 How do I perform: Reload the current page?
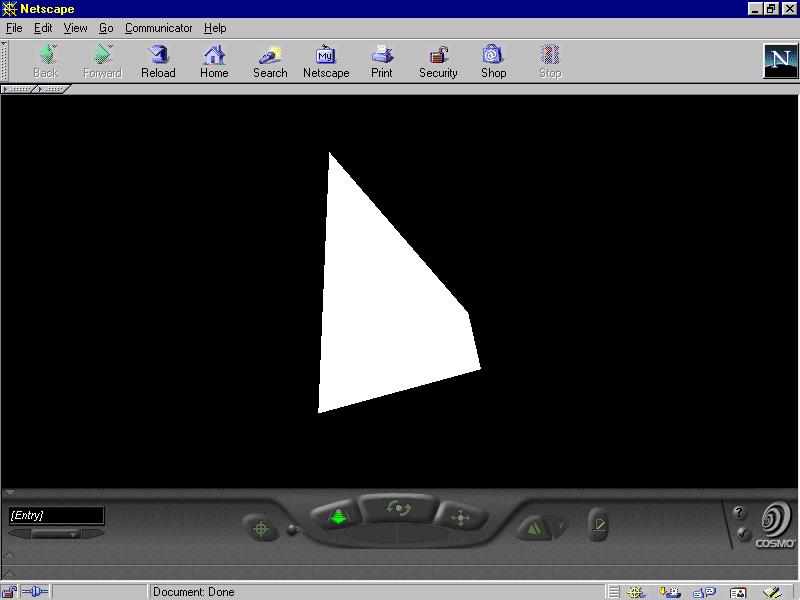point(158,61)
